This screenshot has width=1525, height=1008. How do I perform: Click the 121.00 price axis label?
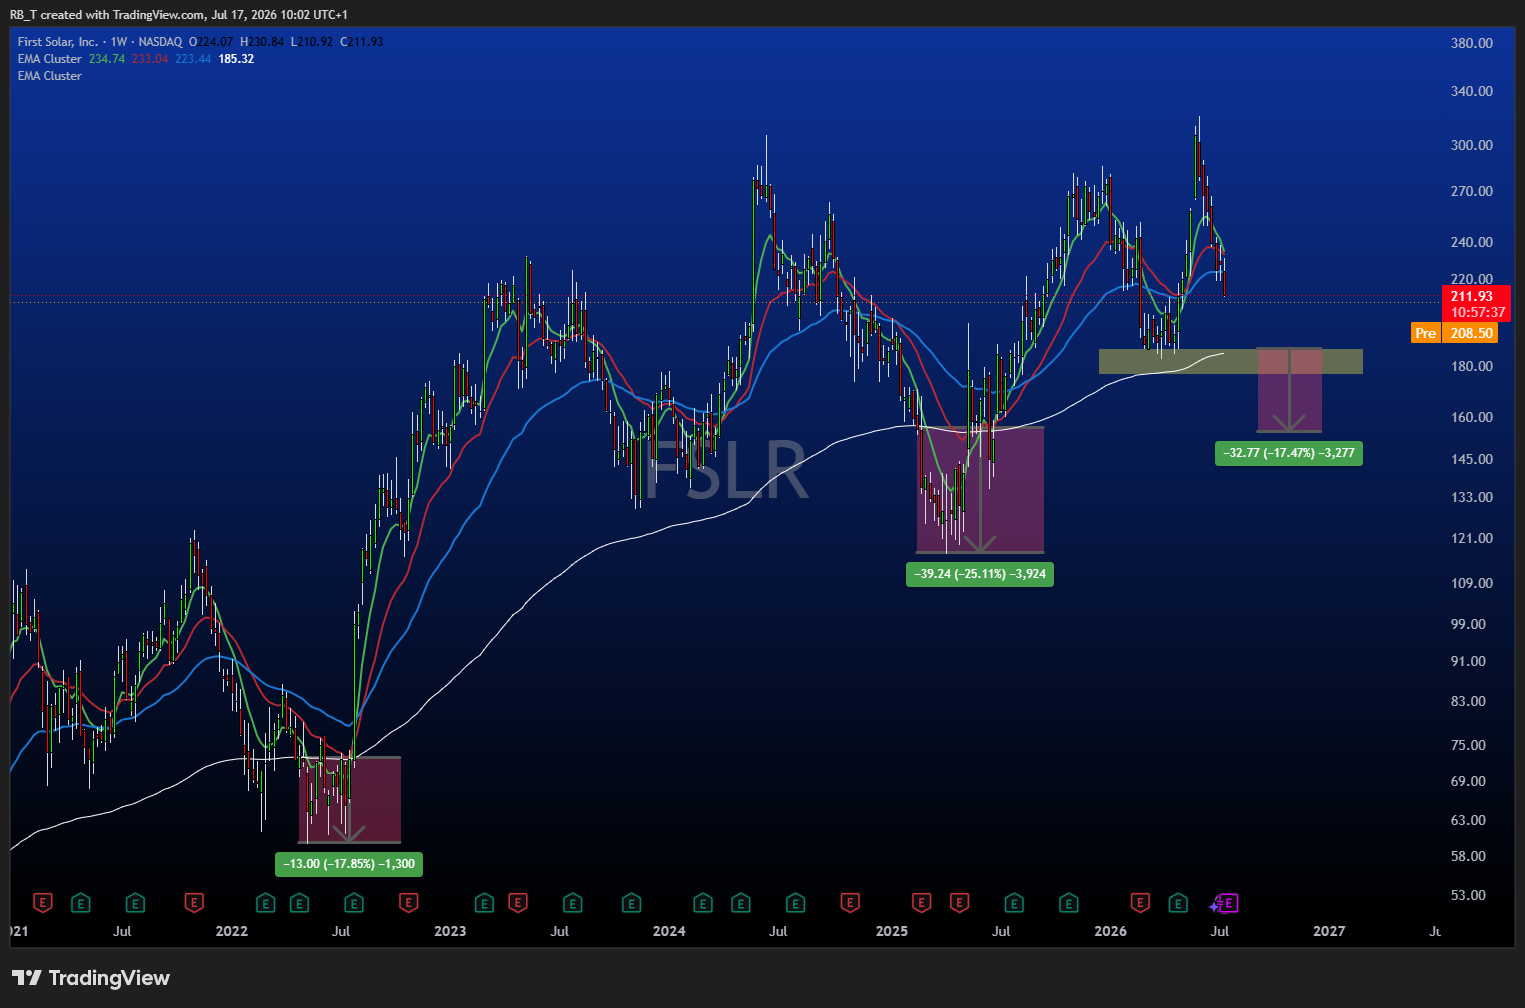coord(1471,538)
